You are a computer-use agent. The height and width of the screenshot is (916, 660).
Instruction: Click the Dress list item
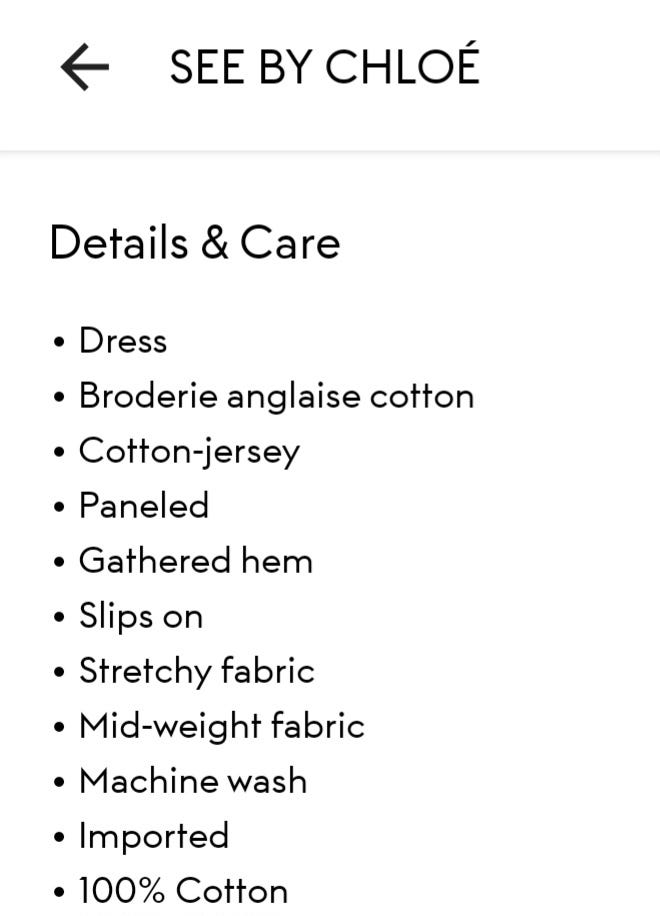(x=123, y=341)
